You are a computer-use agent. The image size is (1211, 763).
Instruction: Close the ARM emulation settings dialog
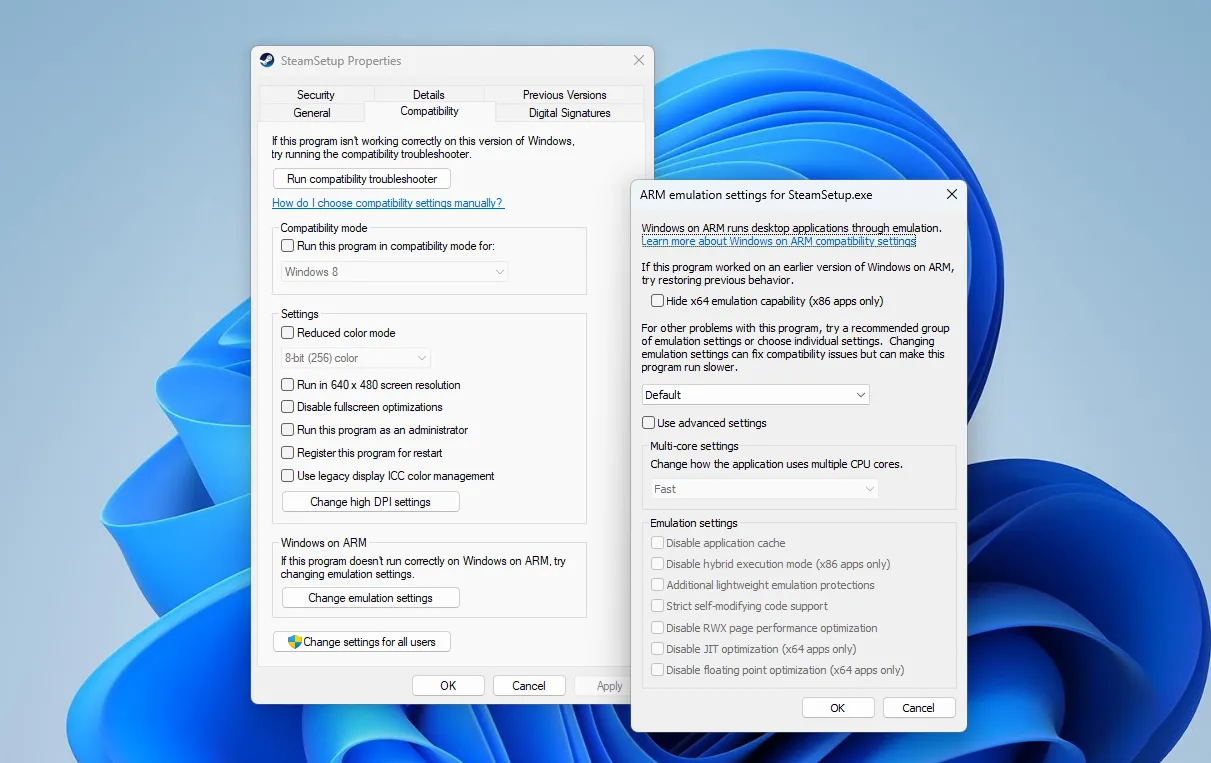(951, 195)
